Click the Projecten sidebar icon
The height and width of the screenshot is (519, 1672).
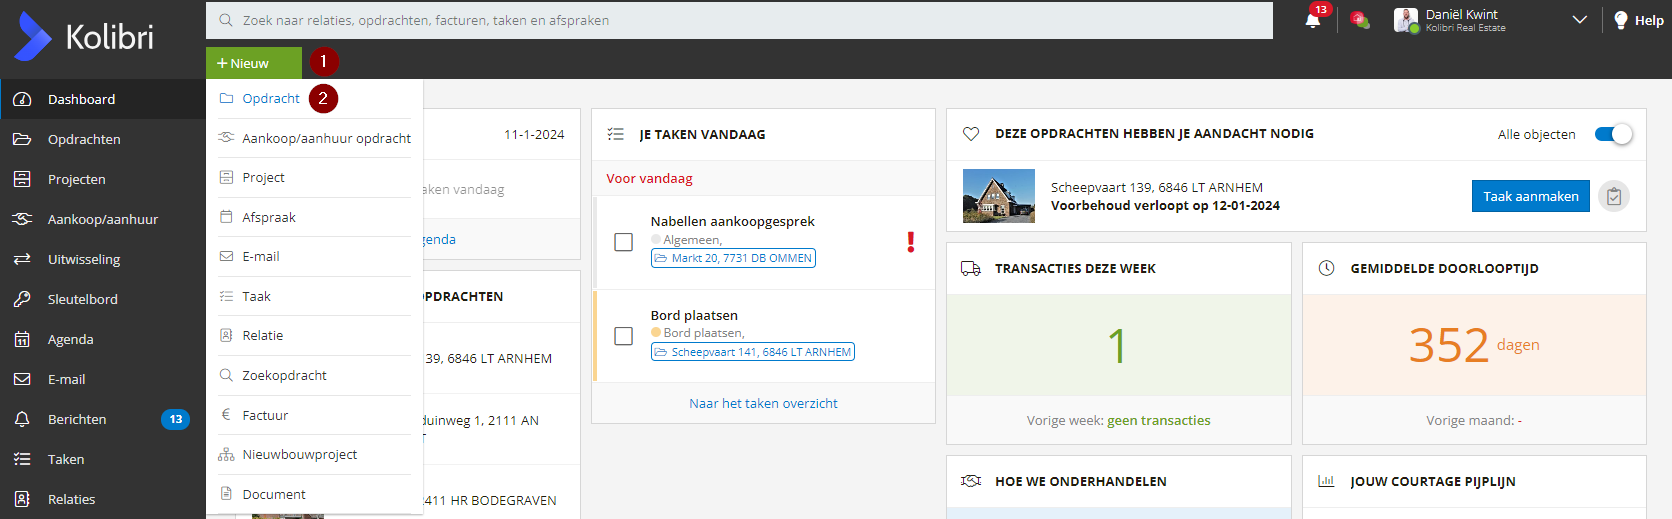(x=22, y=179)
